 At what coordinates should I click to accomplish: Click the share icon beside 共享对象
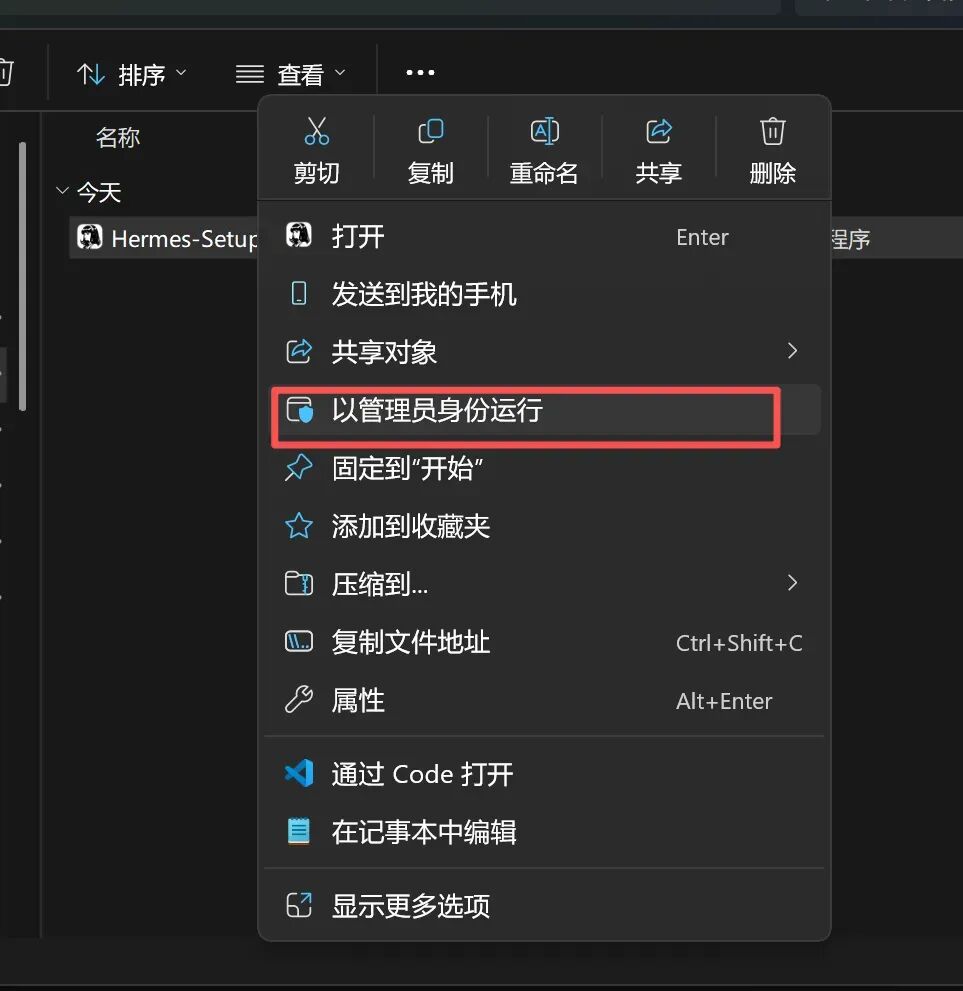click(299, 351)
